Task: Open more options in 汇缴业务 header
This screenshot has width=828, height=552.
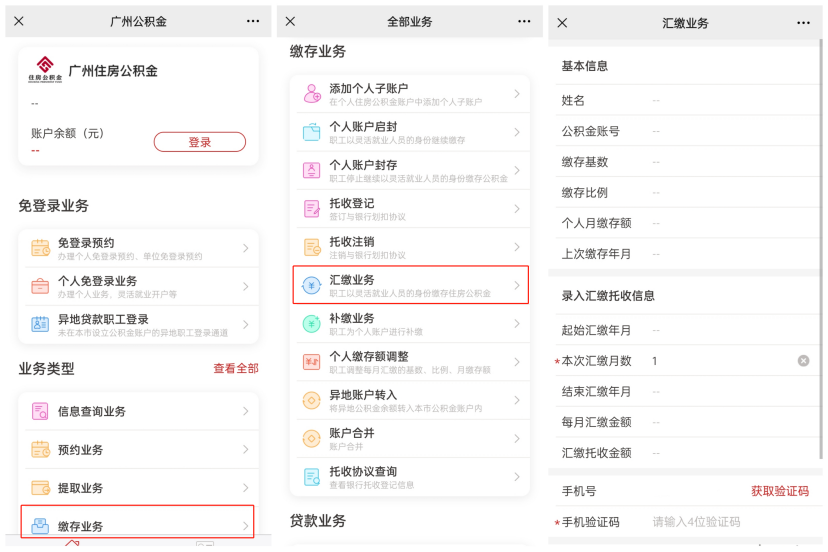Action: [x=804, y=23]
